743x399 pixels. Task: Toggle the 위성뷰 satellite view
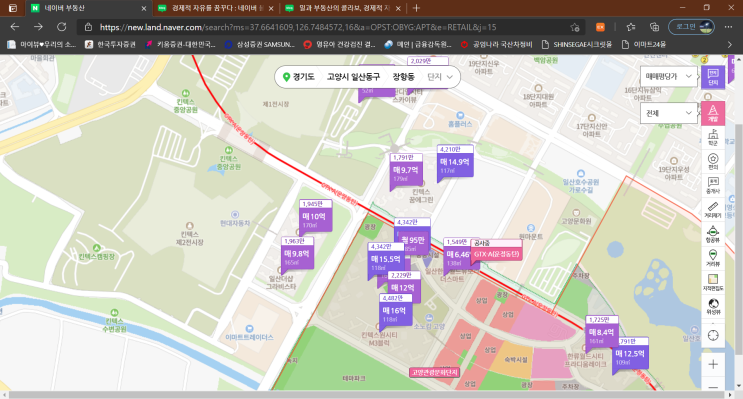pyautogui.click(x=713, y=307)
